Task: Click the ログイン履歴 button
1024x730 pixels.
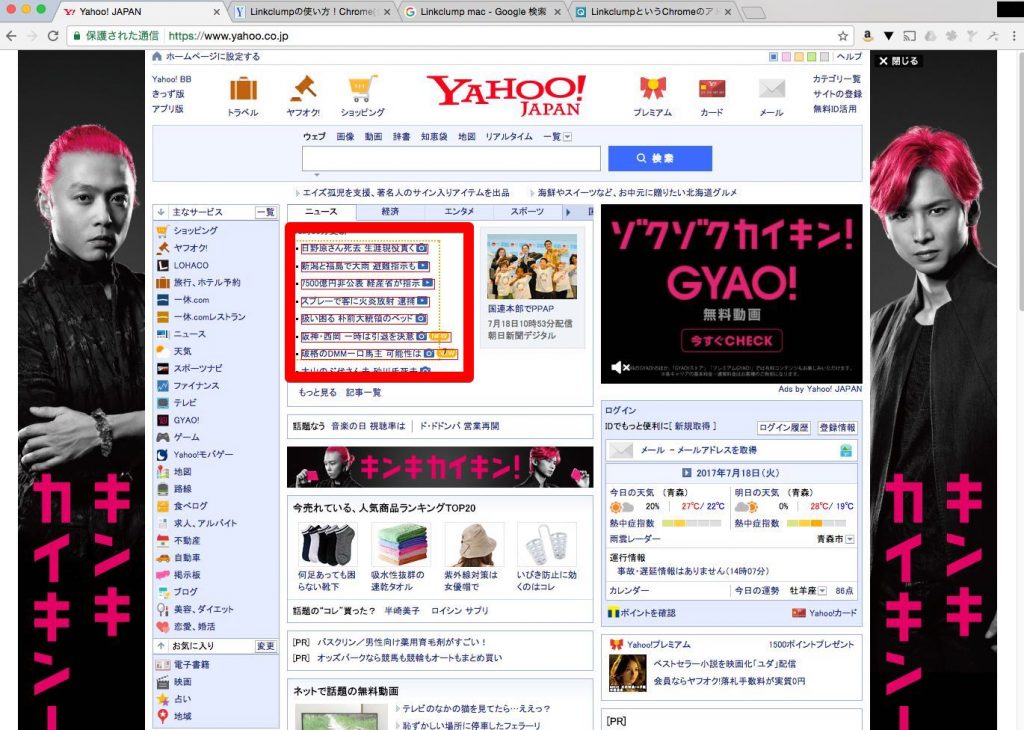Action: click(783, 428)
